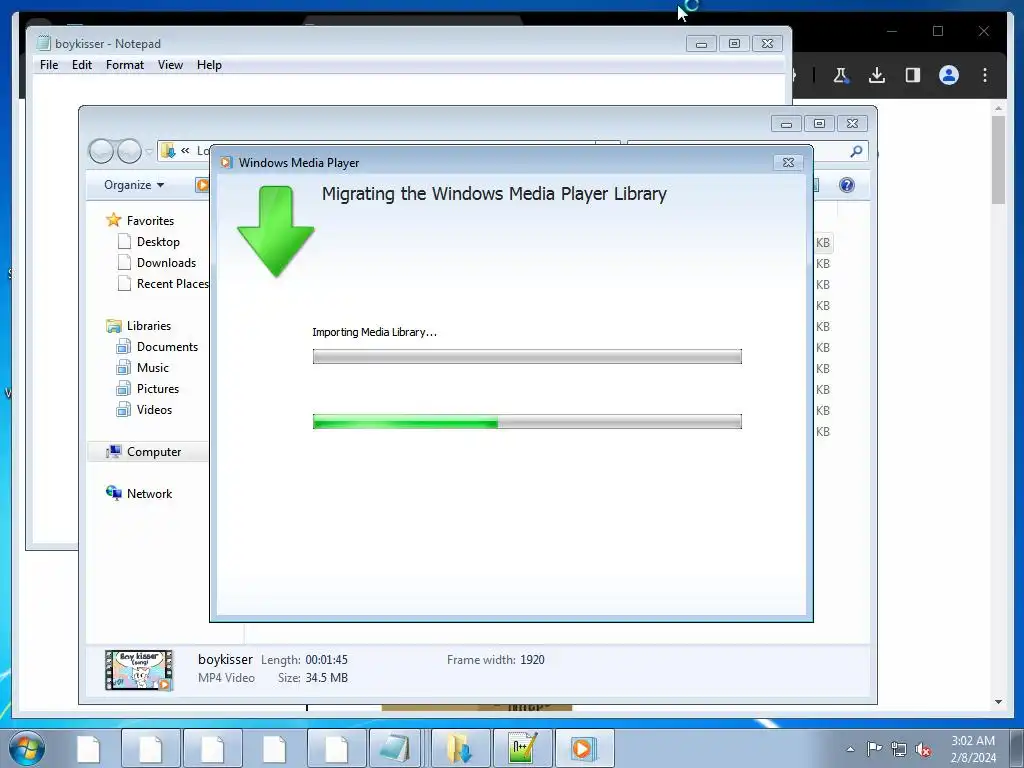The image size is (1024, 768).
Task: Click the green download arrow graphic
Action: pyautogui.click(x=276, y=231)
